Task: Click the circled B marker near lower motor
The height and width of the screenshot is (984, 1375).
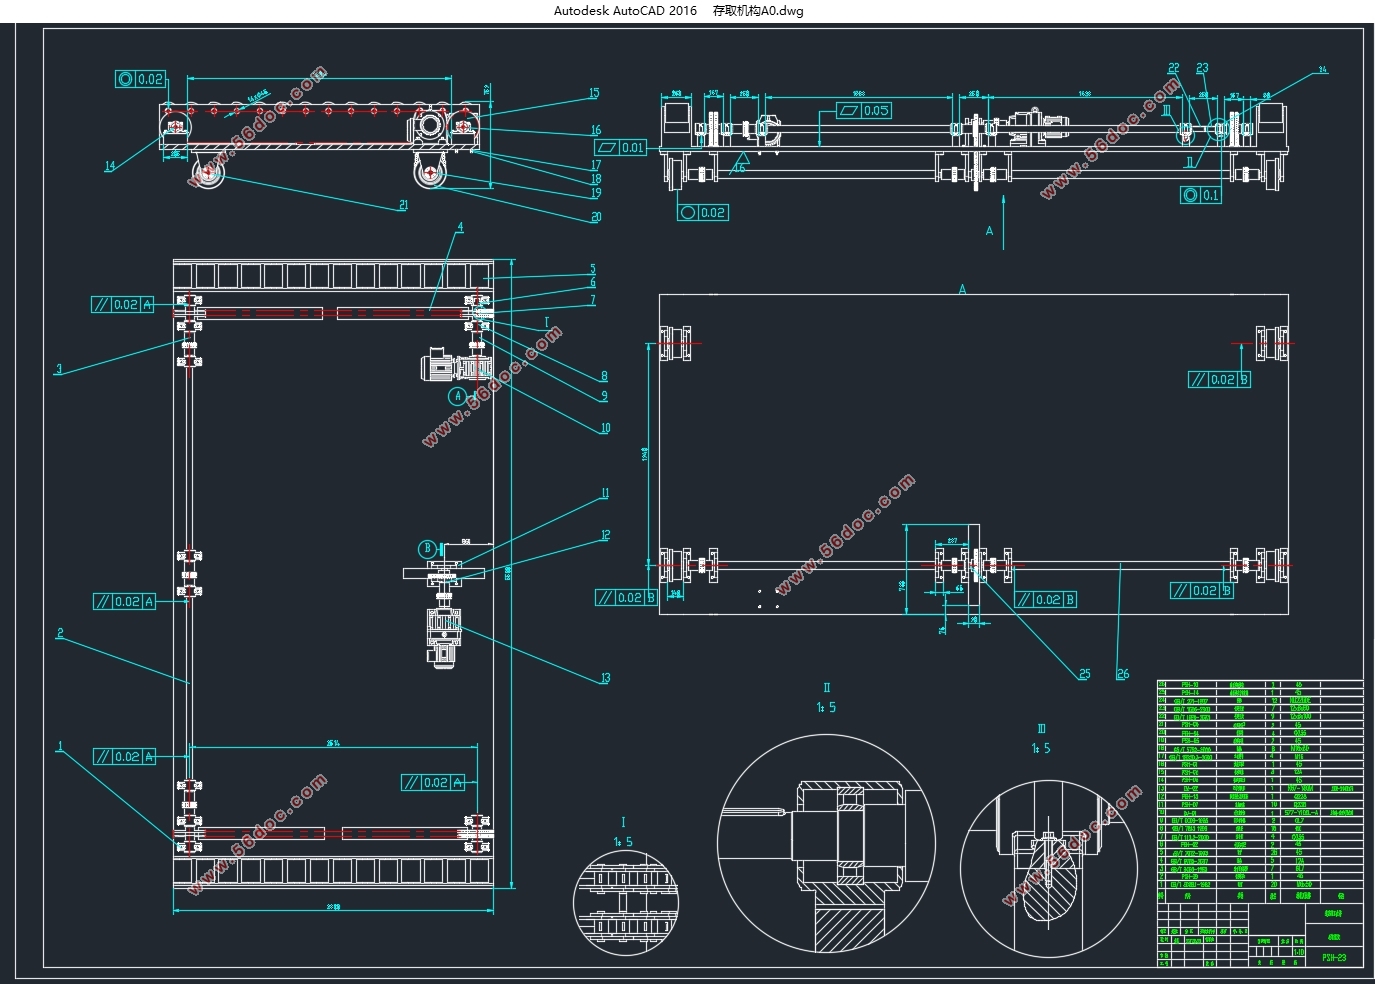Action: [x=427, y=548]
